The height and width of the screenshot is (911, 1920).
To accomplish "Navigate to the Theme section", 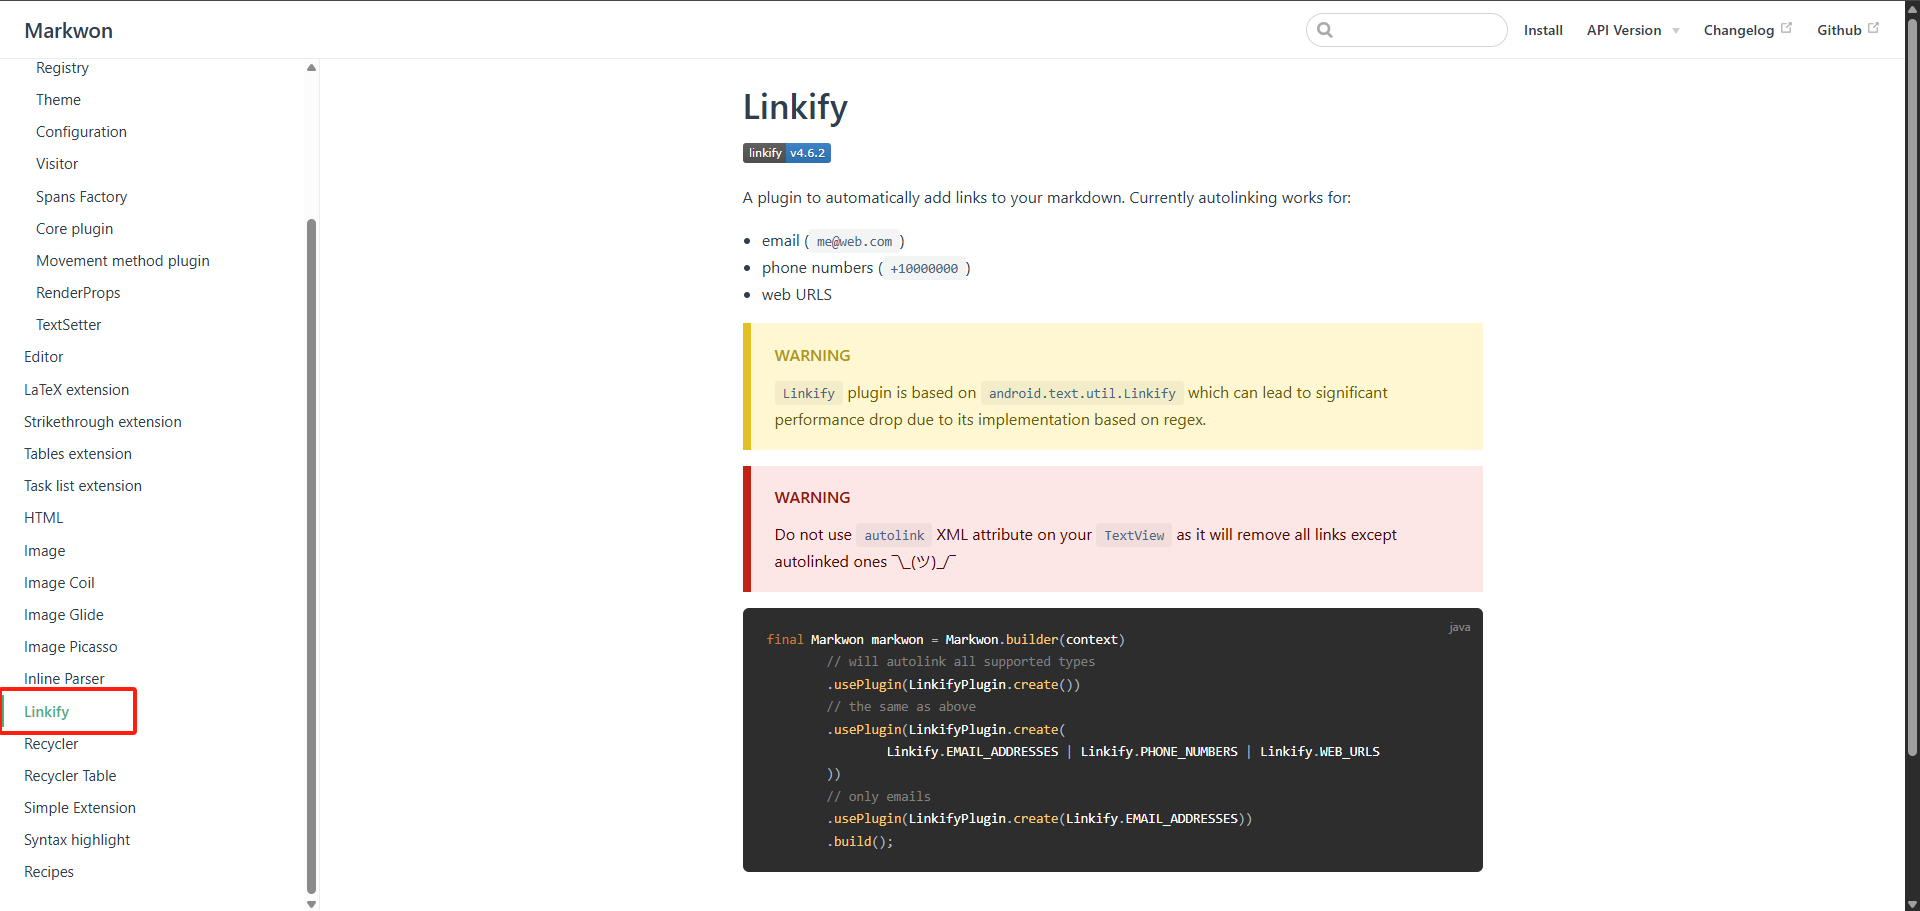I will tap(58, 99).
